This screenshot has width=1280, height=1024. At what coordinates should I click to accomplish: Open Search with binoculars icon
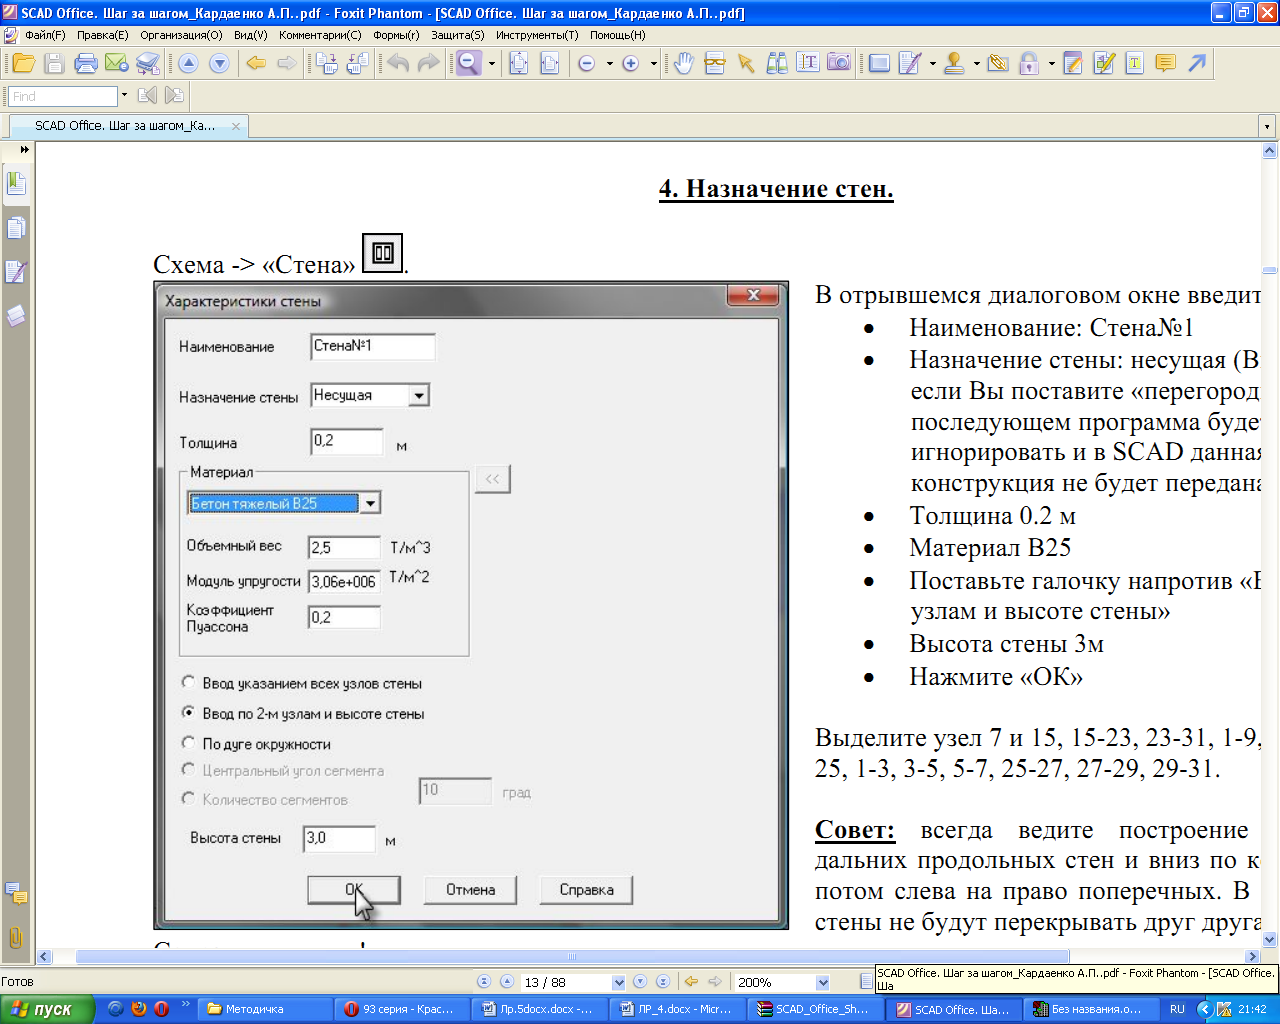pos(777,64)
